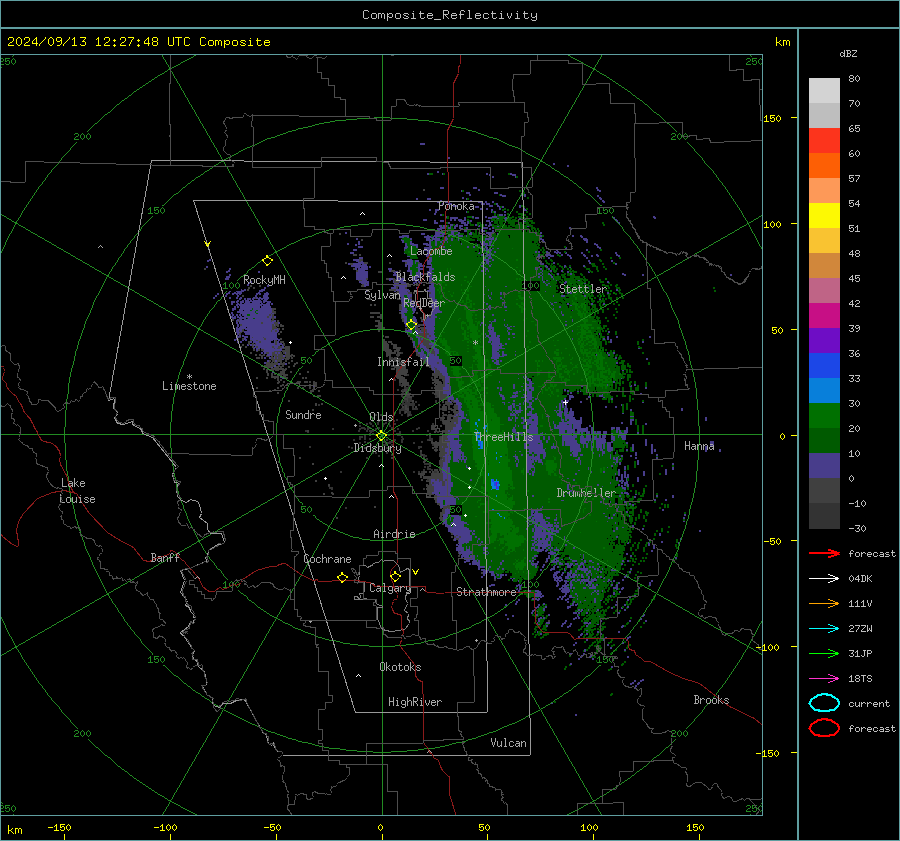Image resolution: width=900 pixels, height=841 pixels.
Task: Pick the yellow 51–54 dBZ color swatch
Action: (824, 216)
